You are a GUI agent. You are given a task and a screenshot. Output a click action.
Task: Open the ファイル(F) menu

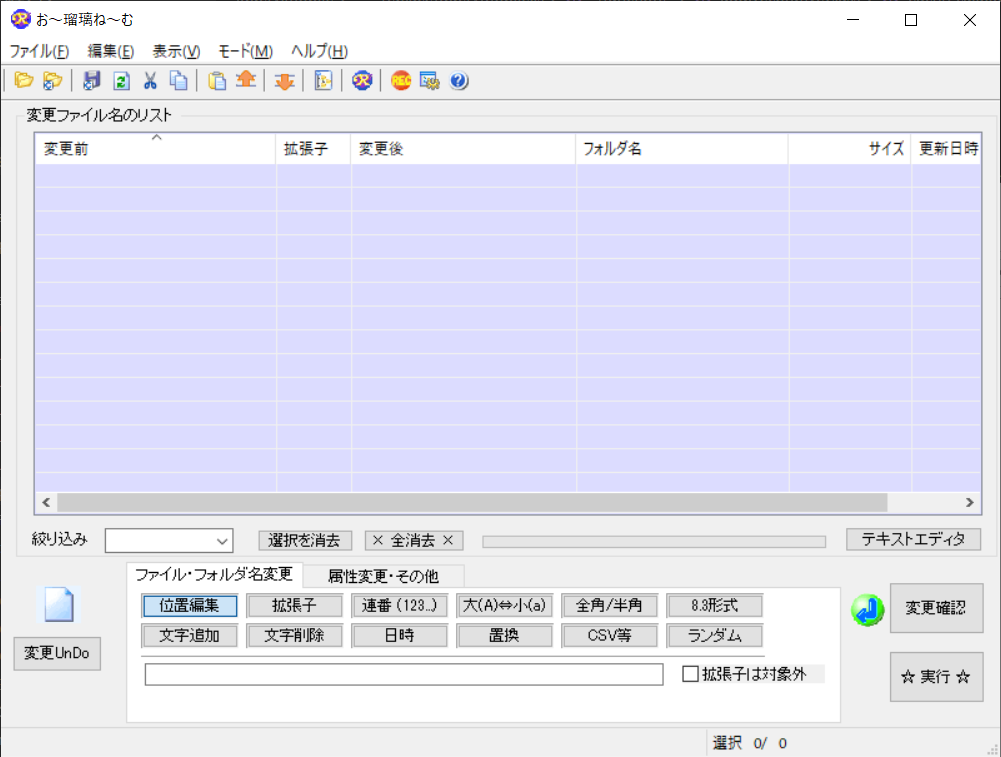[x=39, y=51]
